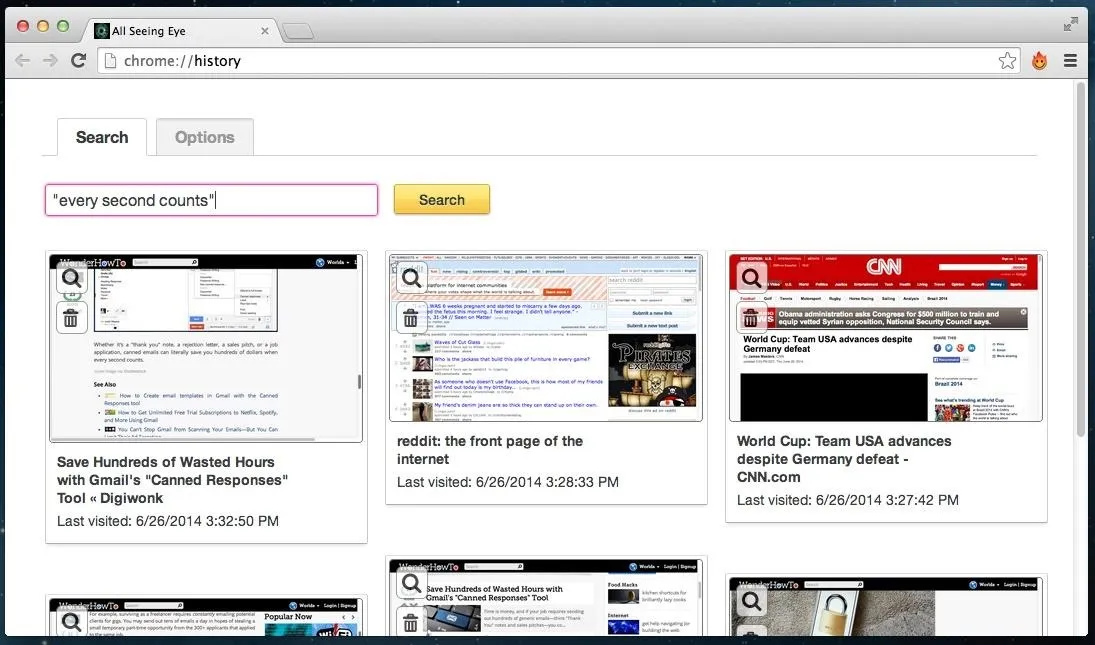1095x645 pixels.
Task: Magnify the Gmail Canned Responses Digiwonk screenshot
Action: click(72, 278)
